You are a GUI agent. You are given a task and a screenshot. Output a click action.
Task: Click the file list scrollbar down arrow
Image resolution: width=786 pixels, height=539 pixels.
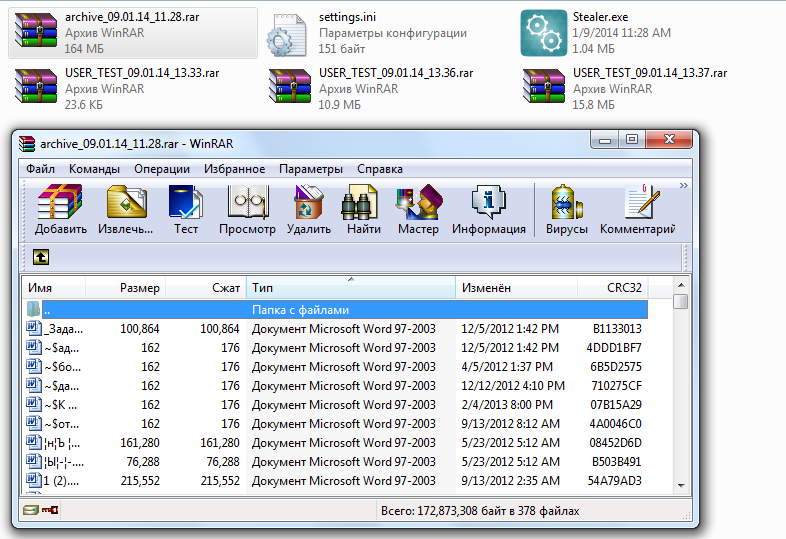(681, 485)
